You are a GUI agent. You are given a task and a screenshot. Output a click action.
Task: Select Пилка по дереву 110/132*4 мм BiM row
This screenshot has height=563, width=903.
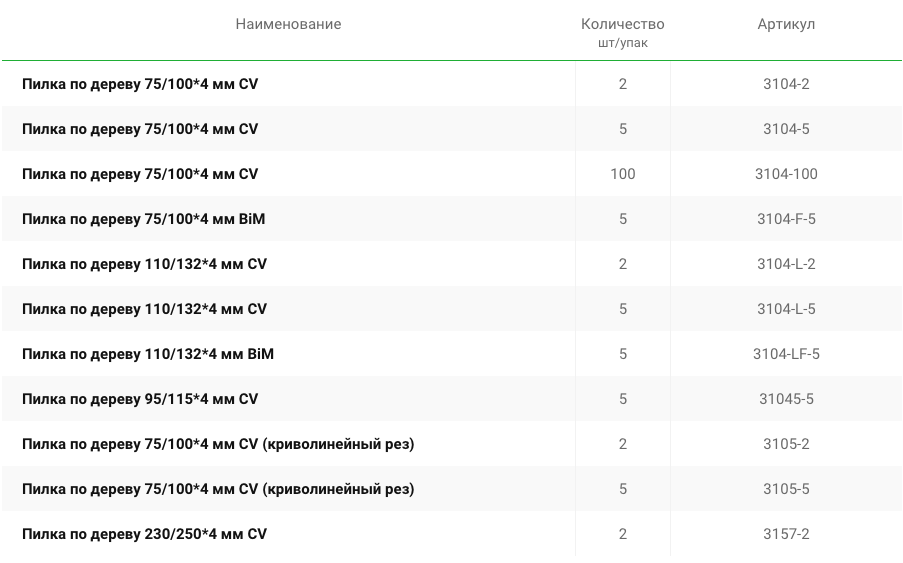tap(452, 353)
